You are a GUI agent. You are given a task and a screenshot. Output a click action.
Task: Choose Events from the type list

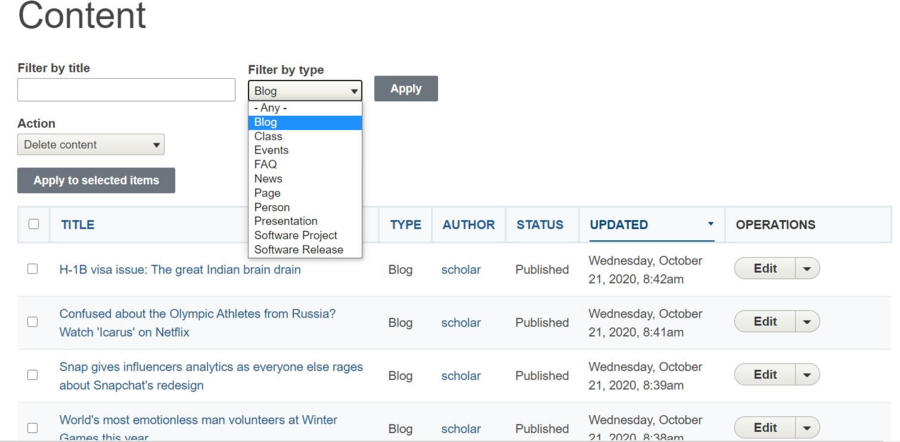click(x=271, y=150)
